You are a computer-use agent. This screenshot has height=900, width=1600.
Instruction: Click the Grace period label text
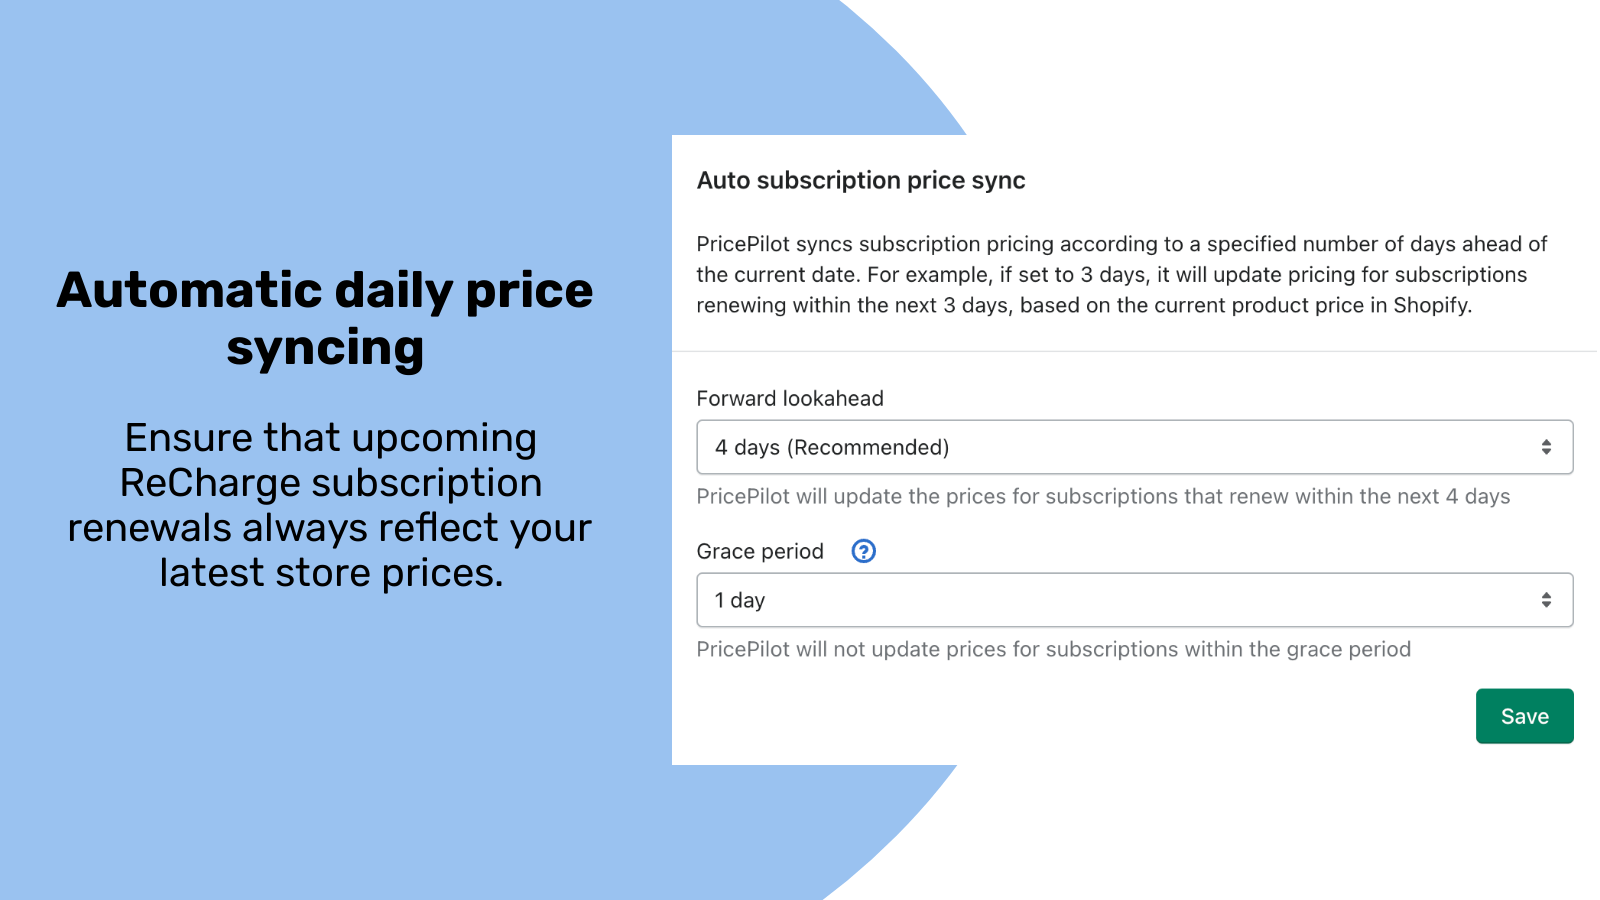(760, 551)
